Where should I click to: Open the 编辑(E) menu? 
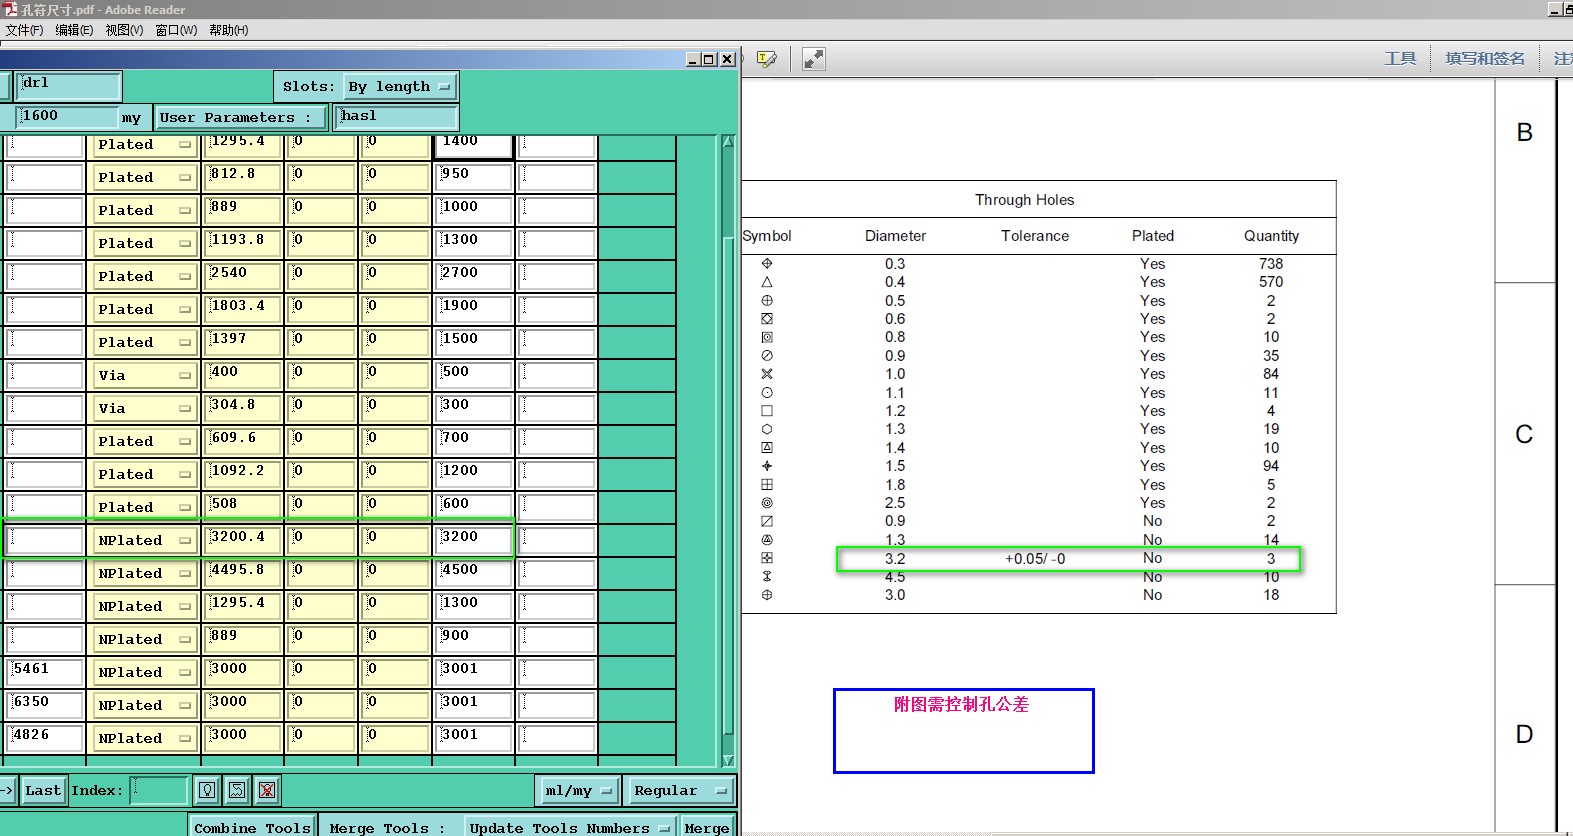click(74, 30)
